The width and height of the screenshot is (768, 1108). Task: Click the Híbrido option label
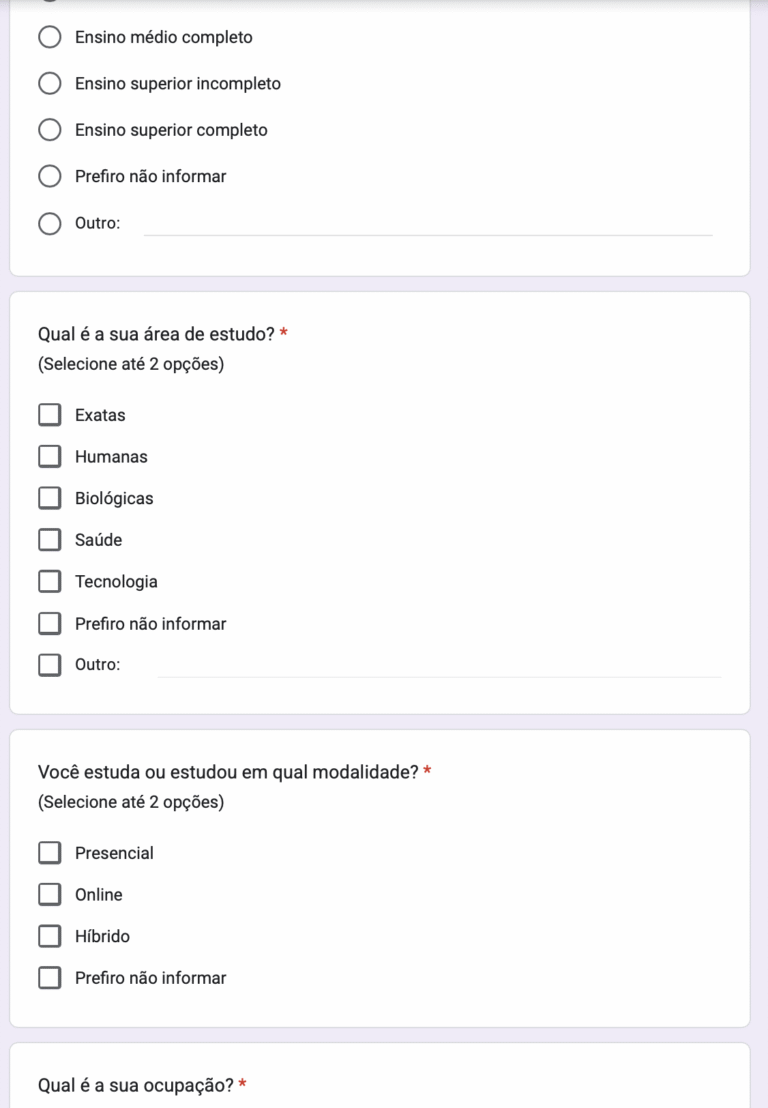click(102, 937)
